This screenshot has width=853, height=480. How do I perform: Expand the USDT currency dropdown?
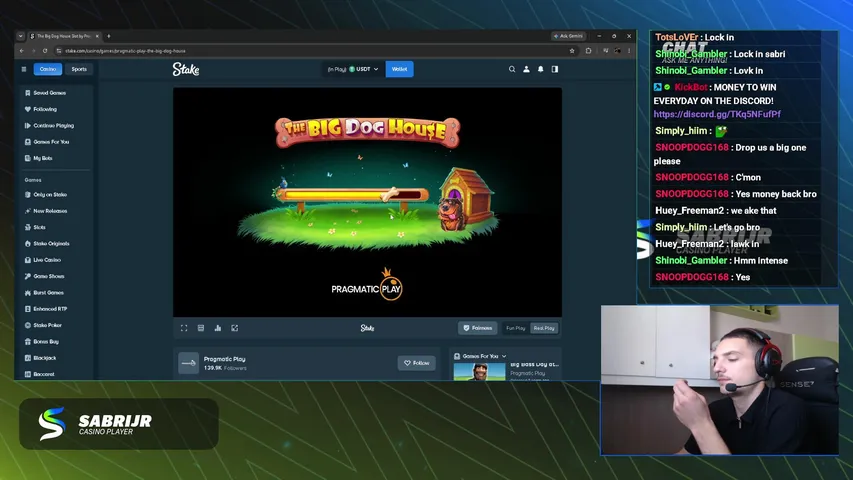tap(363, 69)
